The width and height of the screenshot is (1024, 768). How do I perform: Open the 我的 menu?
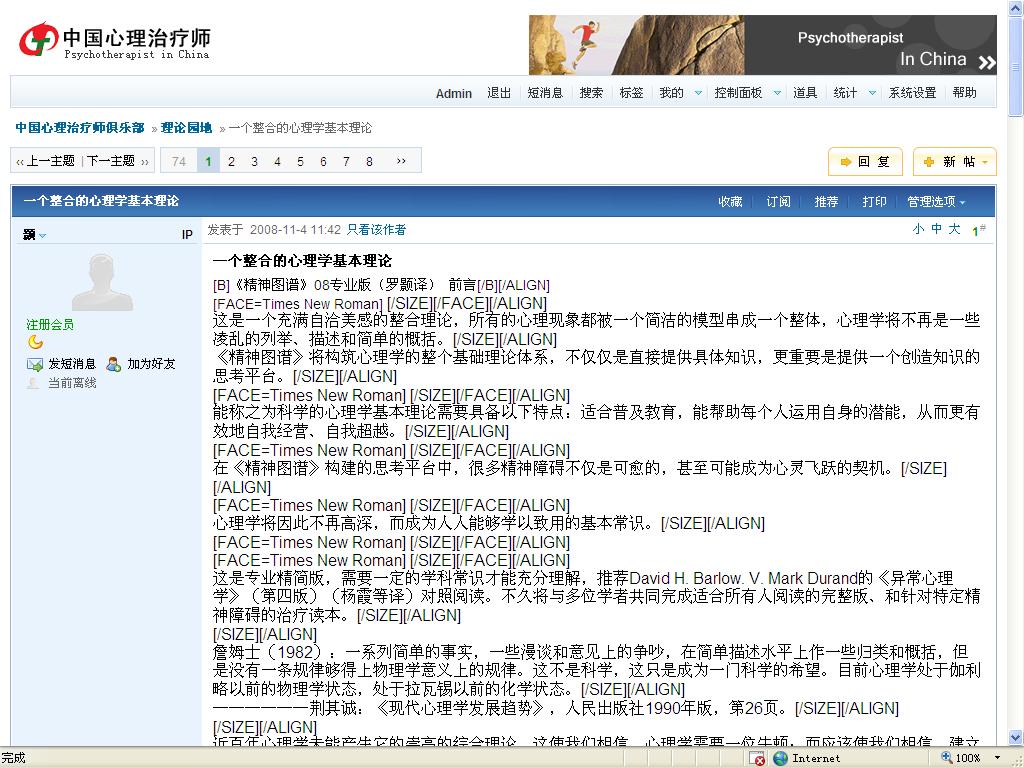(671, 93)
